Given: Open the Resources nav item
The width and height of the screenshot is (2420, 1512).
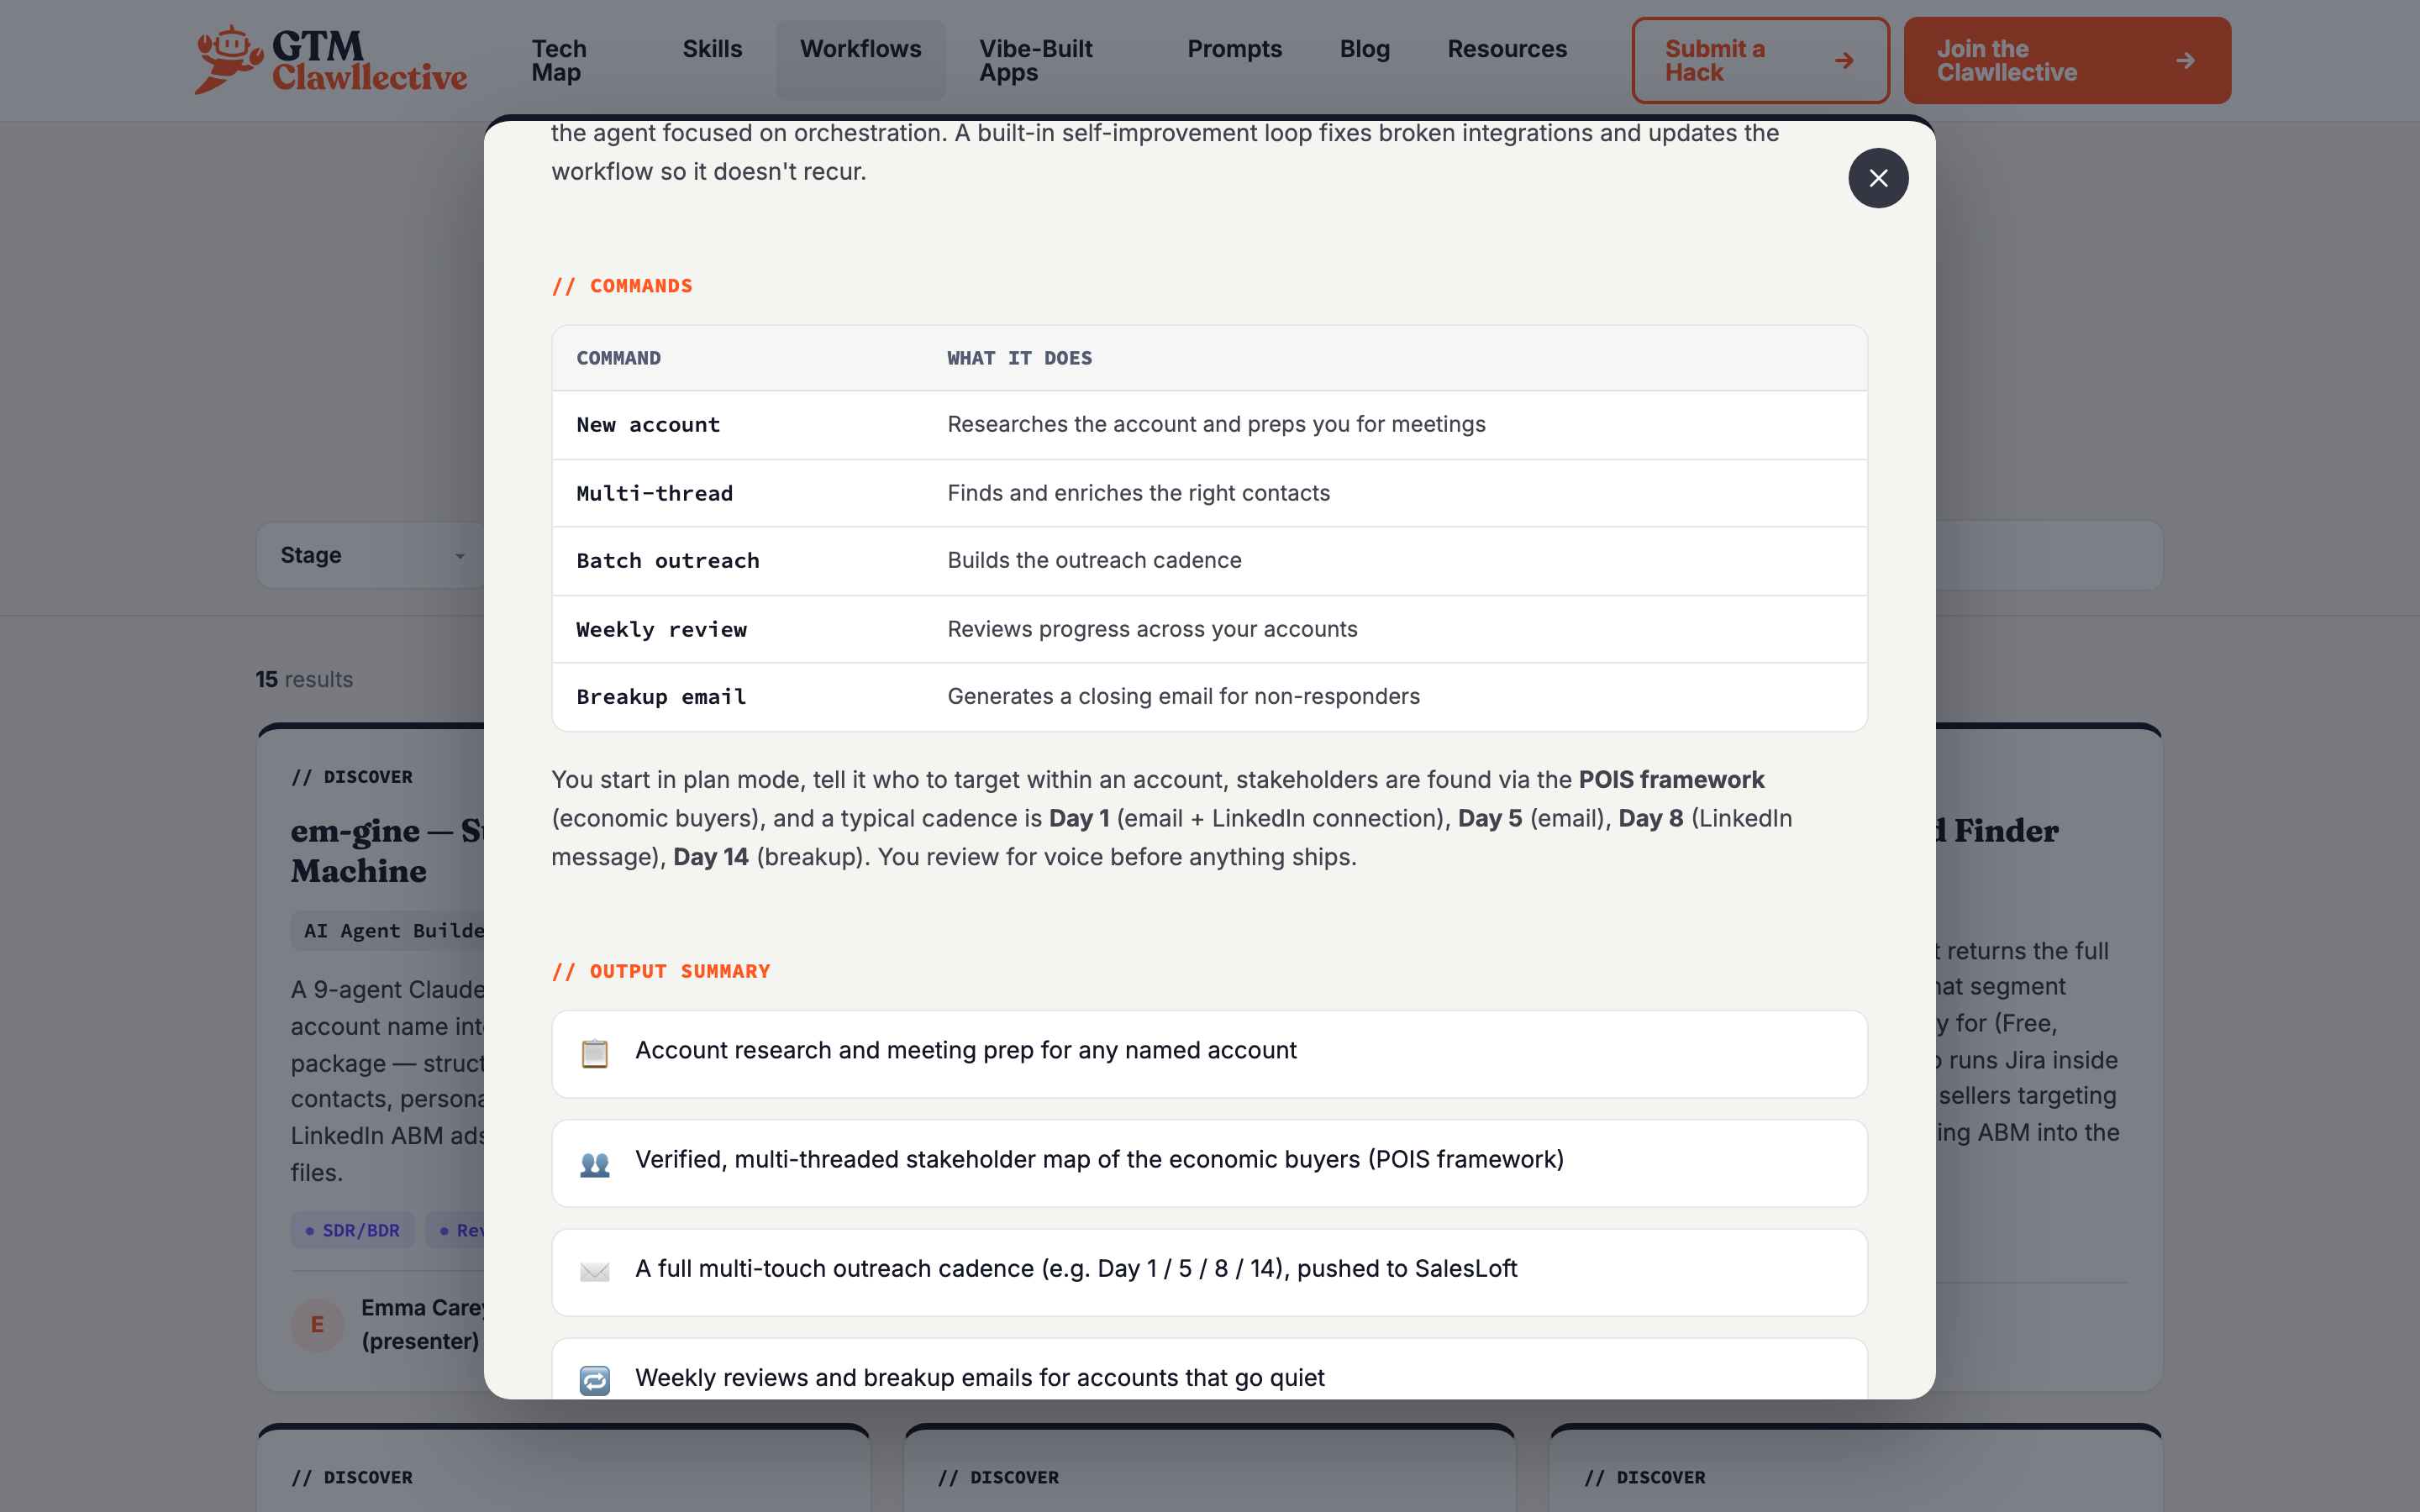Looking at the screenshot, I should pyautogui.click(x=1507, y=49).
